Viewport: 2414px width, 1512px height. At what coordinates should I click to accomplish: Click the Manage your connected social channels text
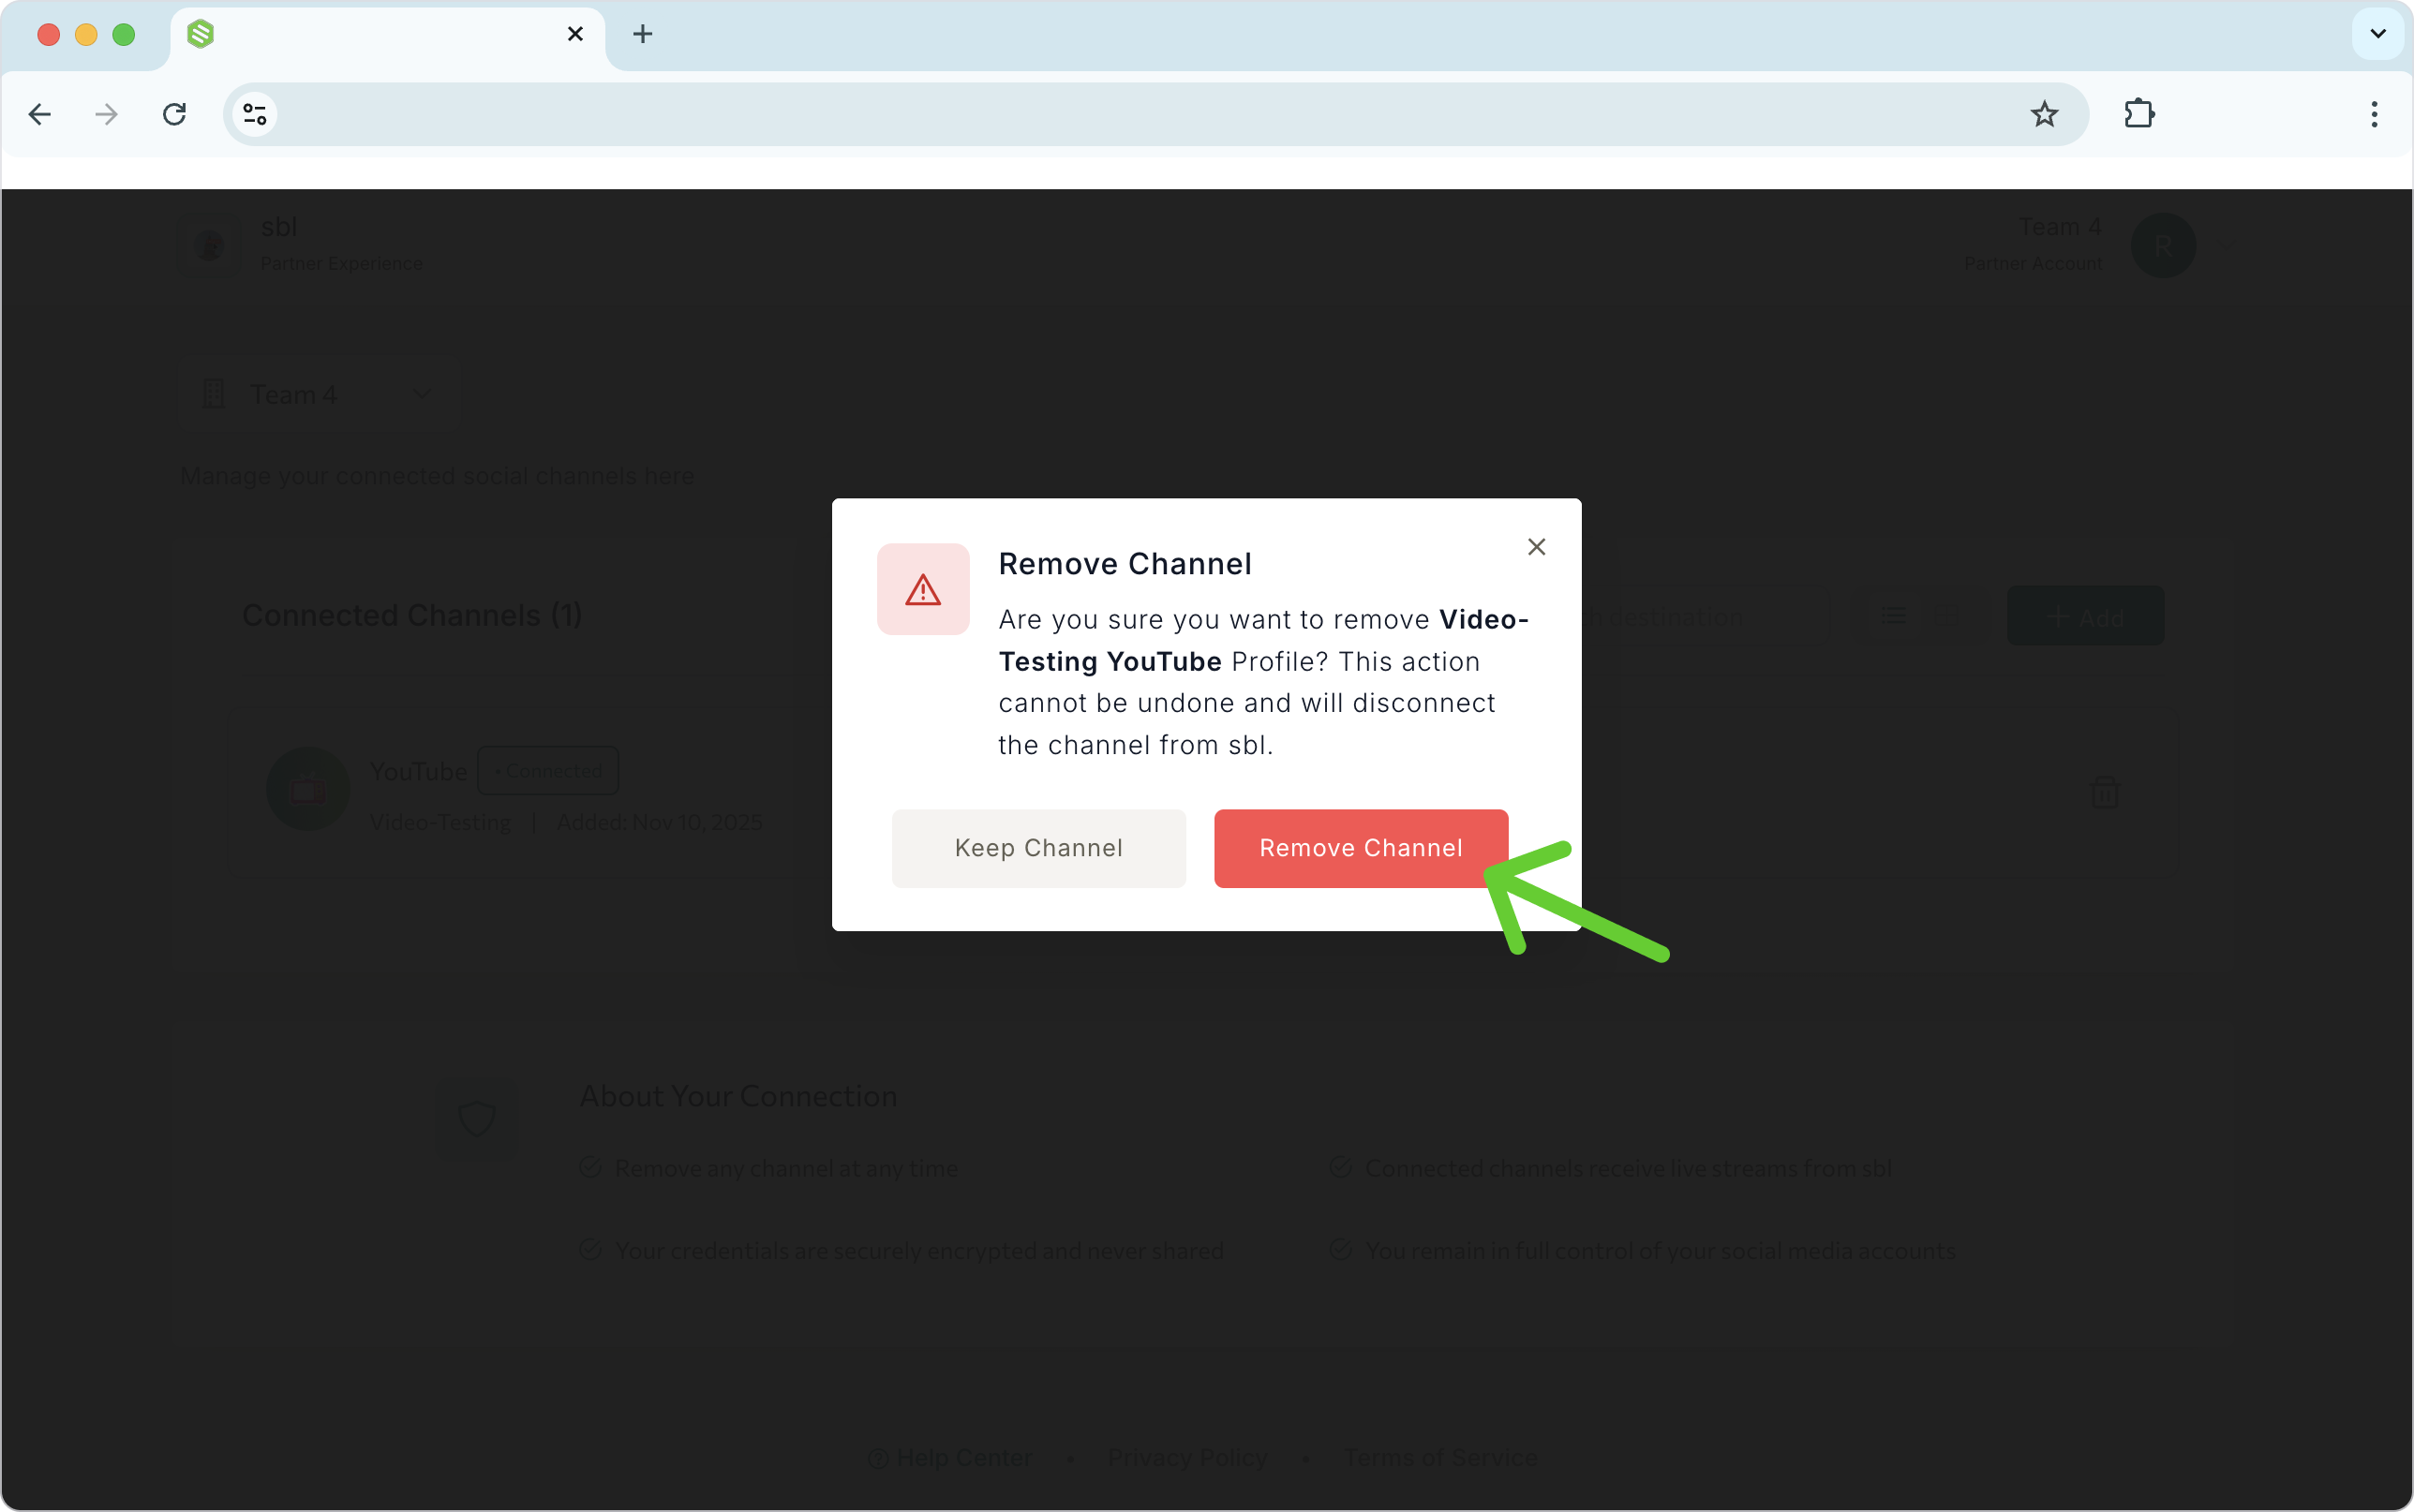[437, 476]
